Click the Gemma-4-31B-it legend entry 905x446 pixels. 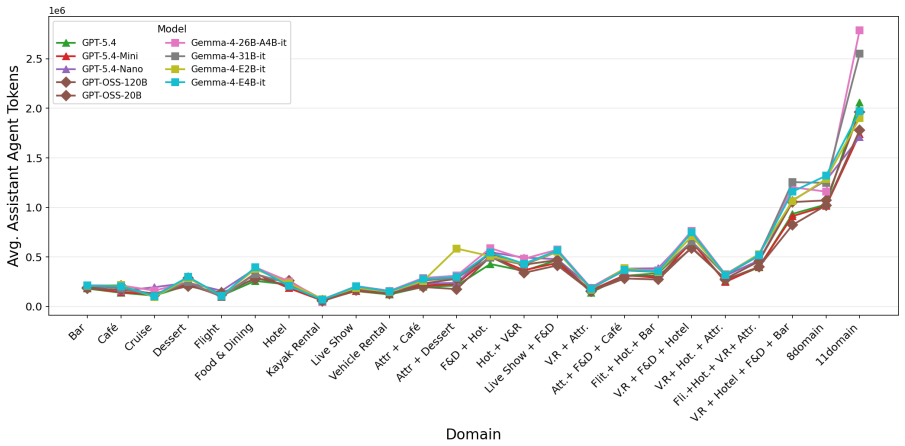click(x=213, y=56)
